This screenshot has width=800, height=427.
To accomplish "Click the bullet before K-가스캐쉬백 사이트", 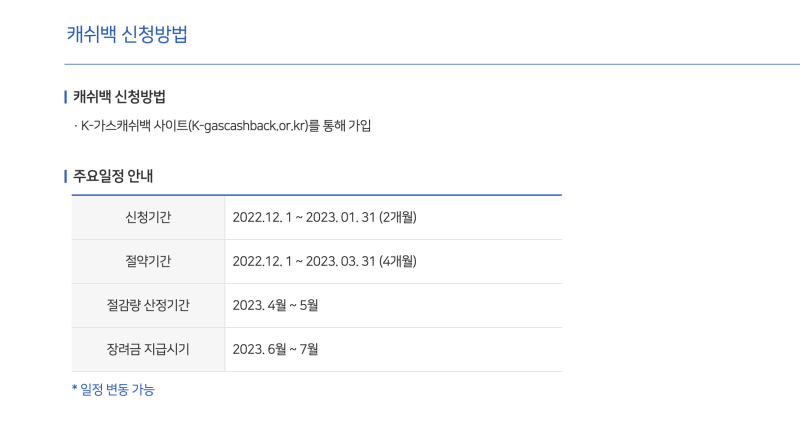I will tap(76, 126).
